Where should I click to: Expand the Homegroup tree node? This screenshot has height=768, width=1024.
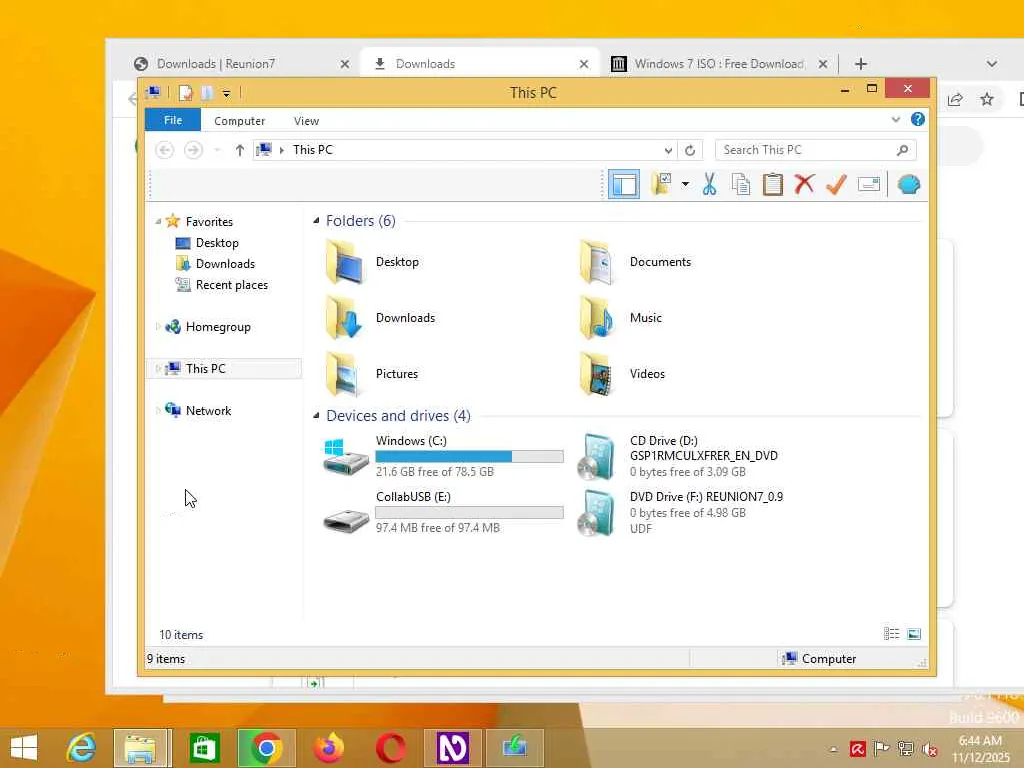[x=158, y=327]
